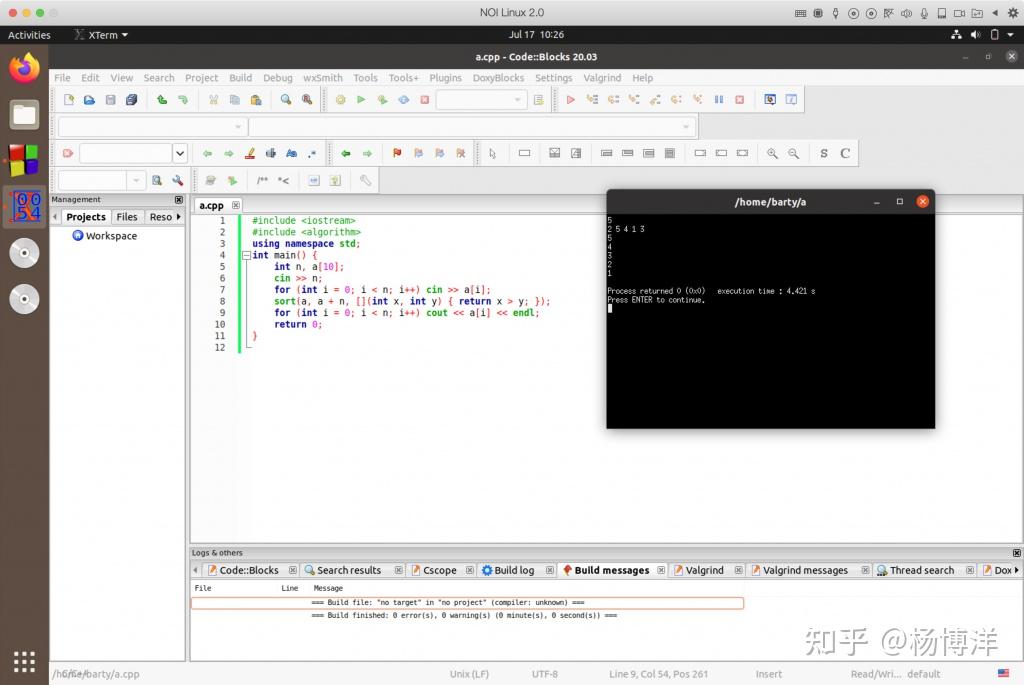Click the Build gear icon
The width and height of the screenshot is (1024, 685).
tap(340, 100)
